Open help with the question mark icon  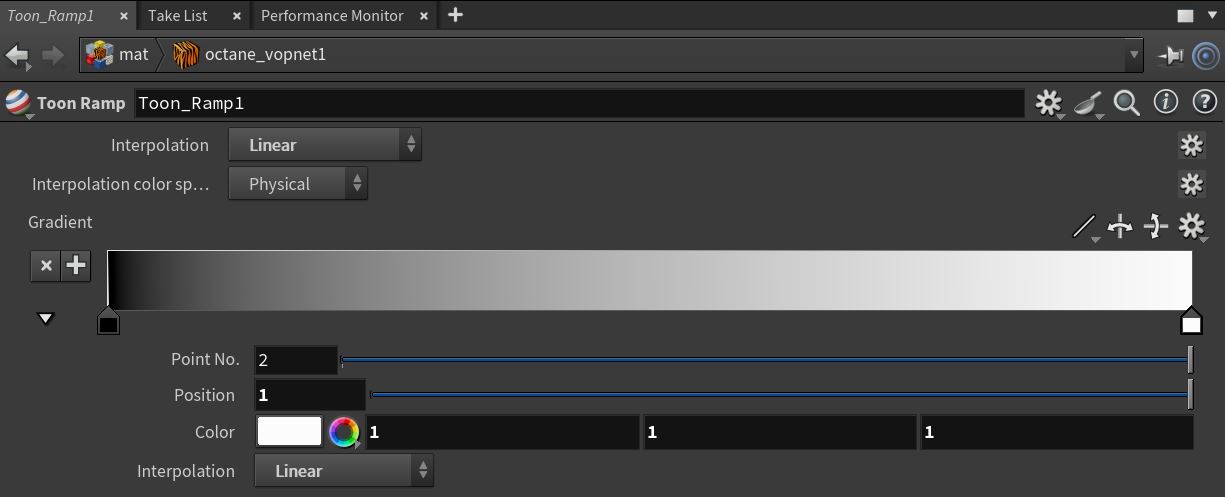(x=1205, y=102)
